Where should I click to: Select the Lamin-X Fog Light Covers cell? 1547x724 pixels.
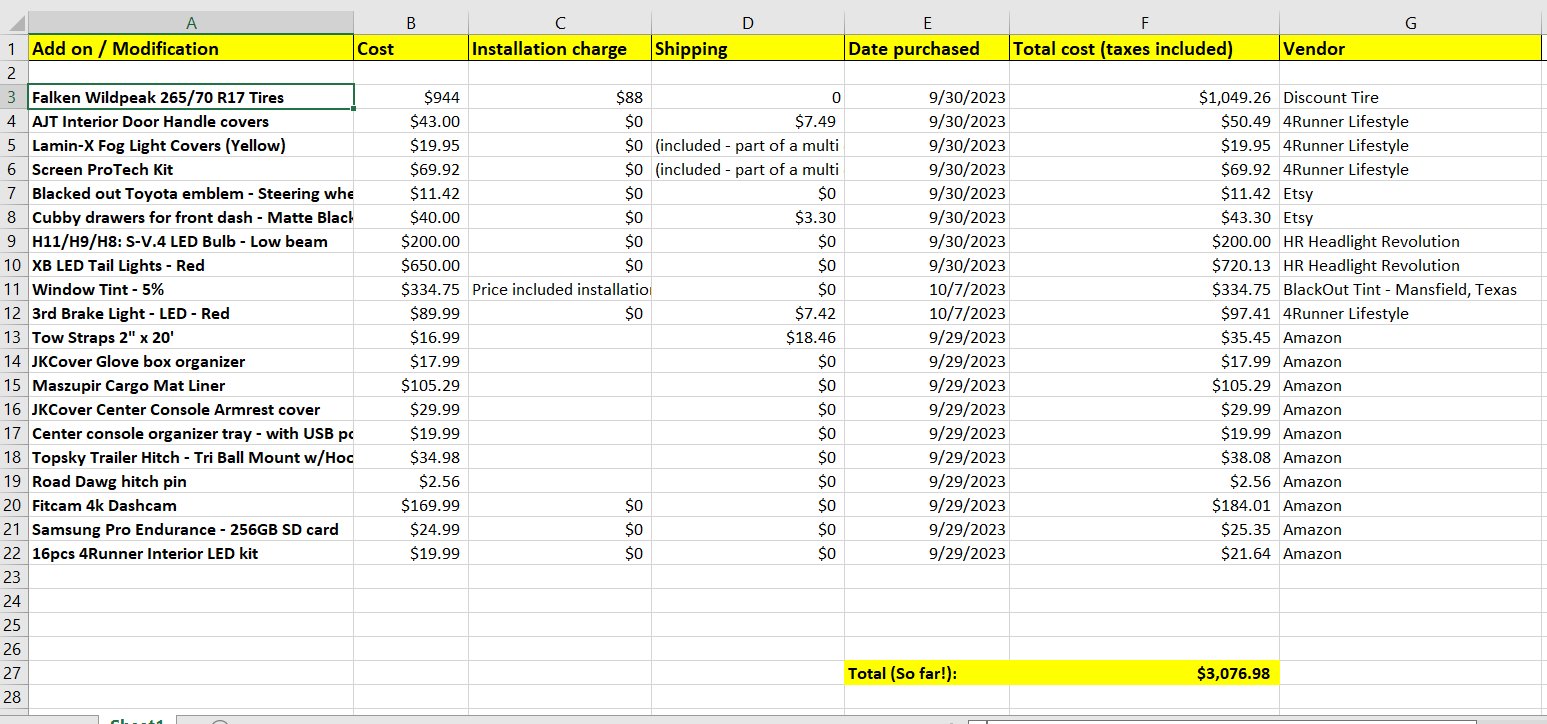(191, 145)
